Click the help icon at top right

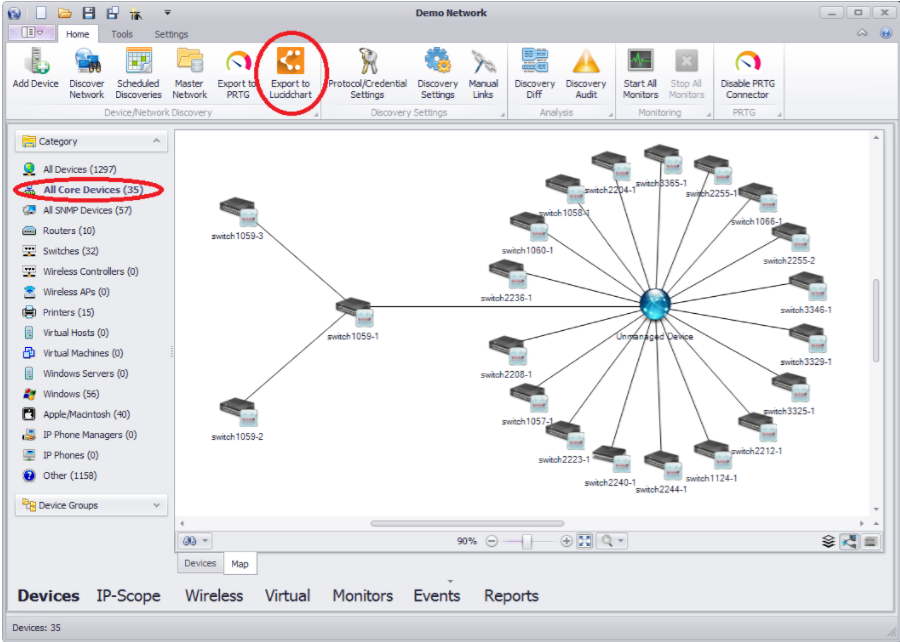click(x=886, y=33)
